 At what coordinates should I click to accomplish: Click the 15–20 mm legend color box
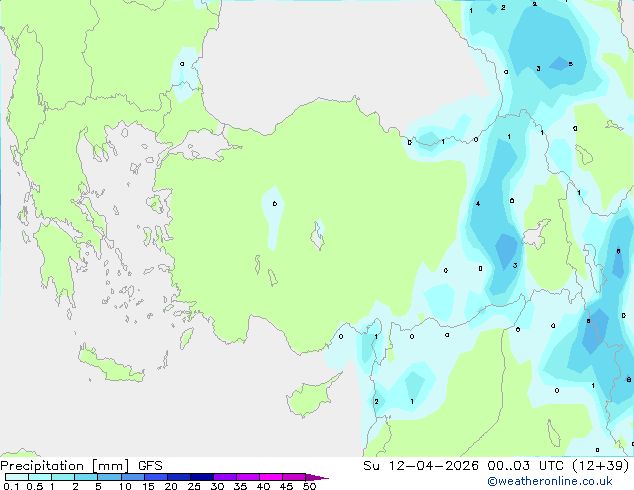(x=155, y=477)
